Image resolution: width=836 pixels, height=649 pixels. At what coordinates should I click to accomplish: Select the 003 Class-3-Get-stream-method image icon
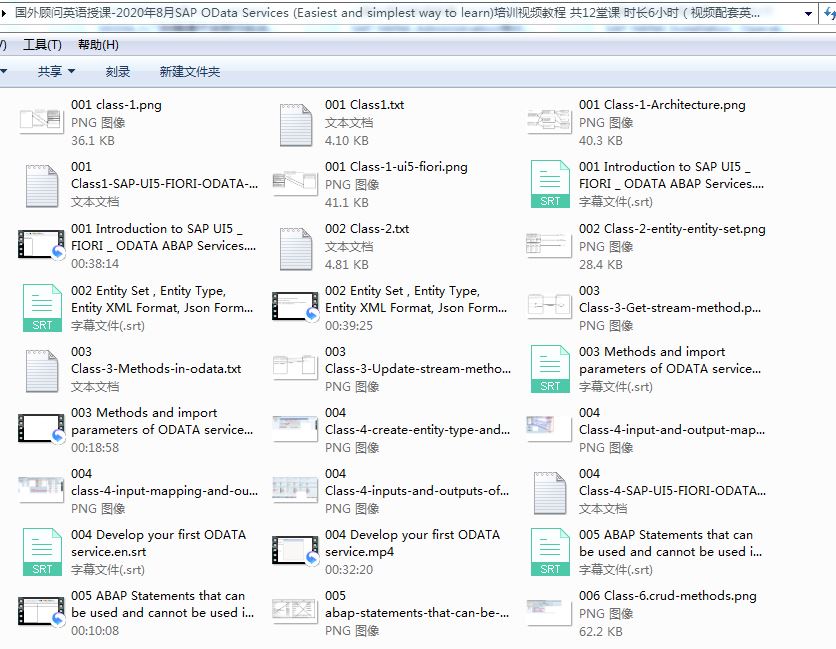(549, 306)
